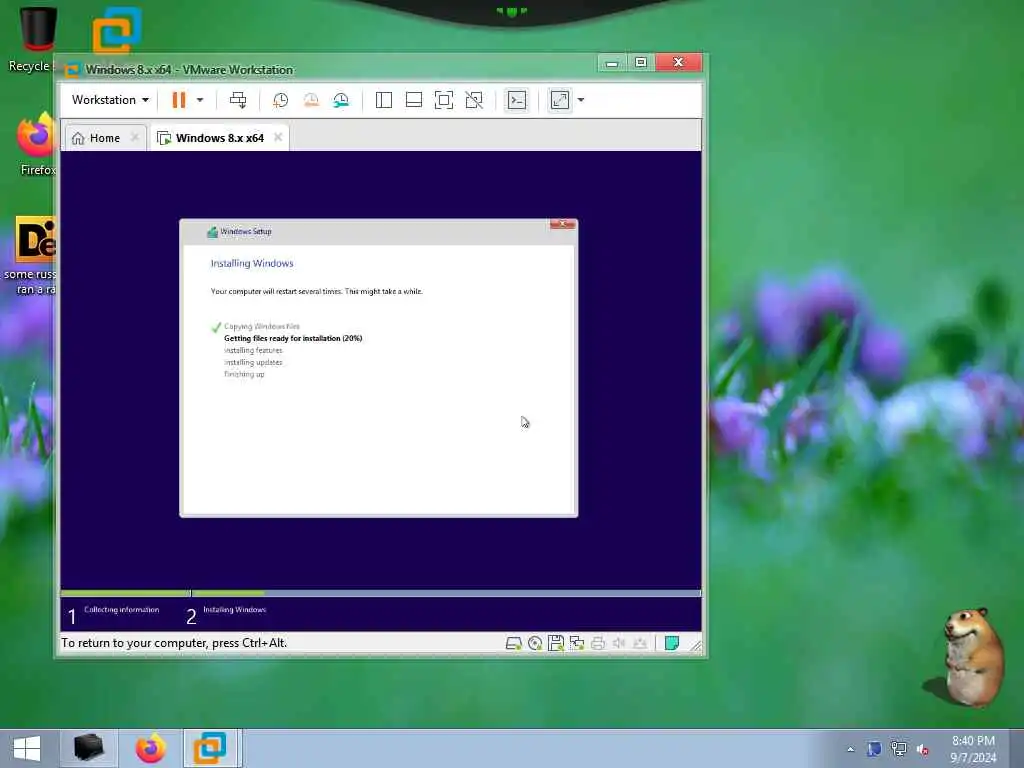Open the Workstation menu
Viewport: 1024px width, 768px height.
[x=110, y=100]
